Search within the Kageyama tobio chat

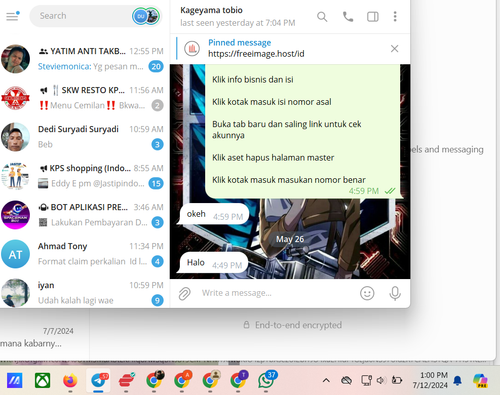322,16
